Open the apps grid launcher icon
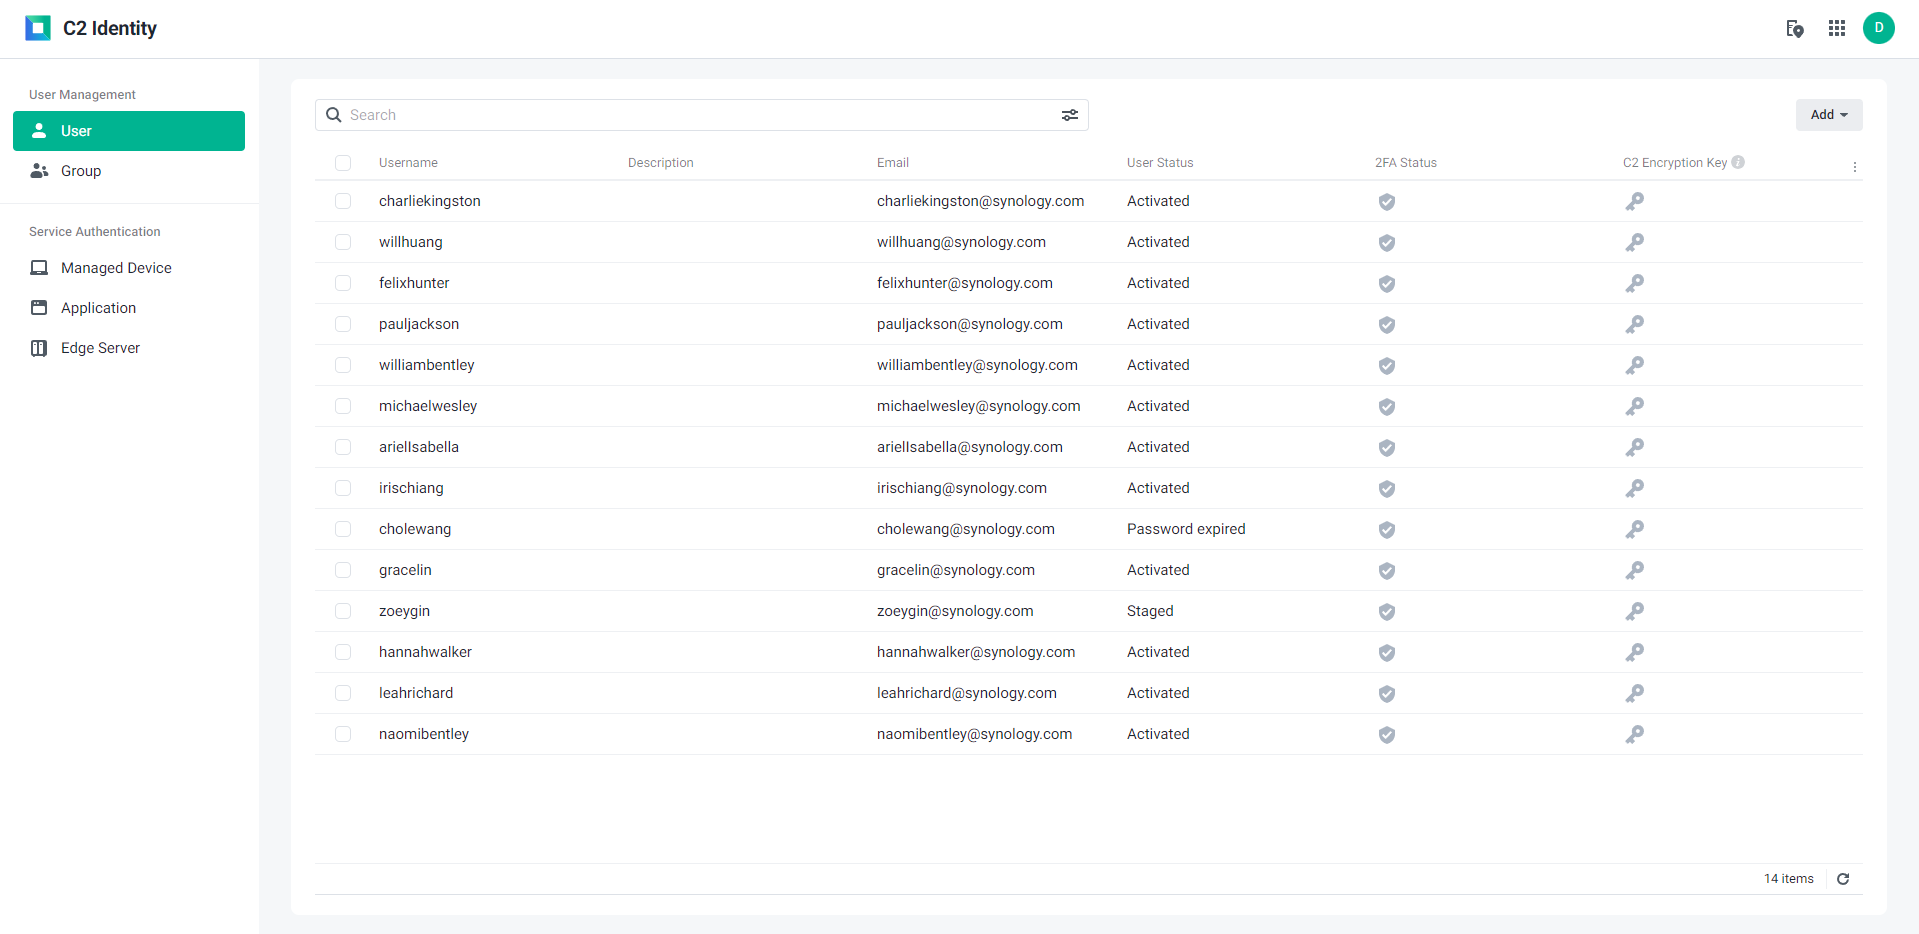Image resolution: width=1919 pixels, height=934 pixels. [x=1837, y=28]
